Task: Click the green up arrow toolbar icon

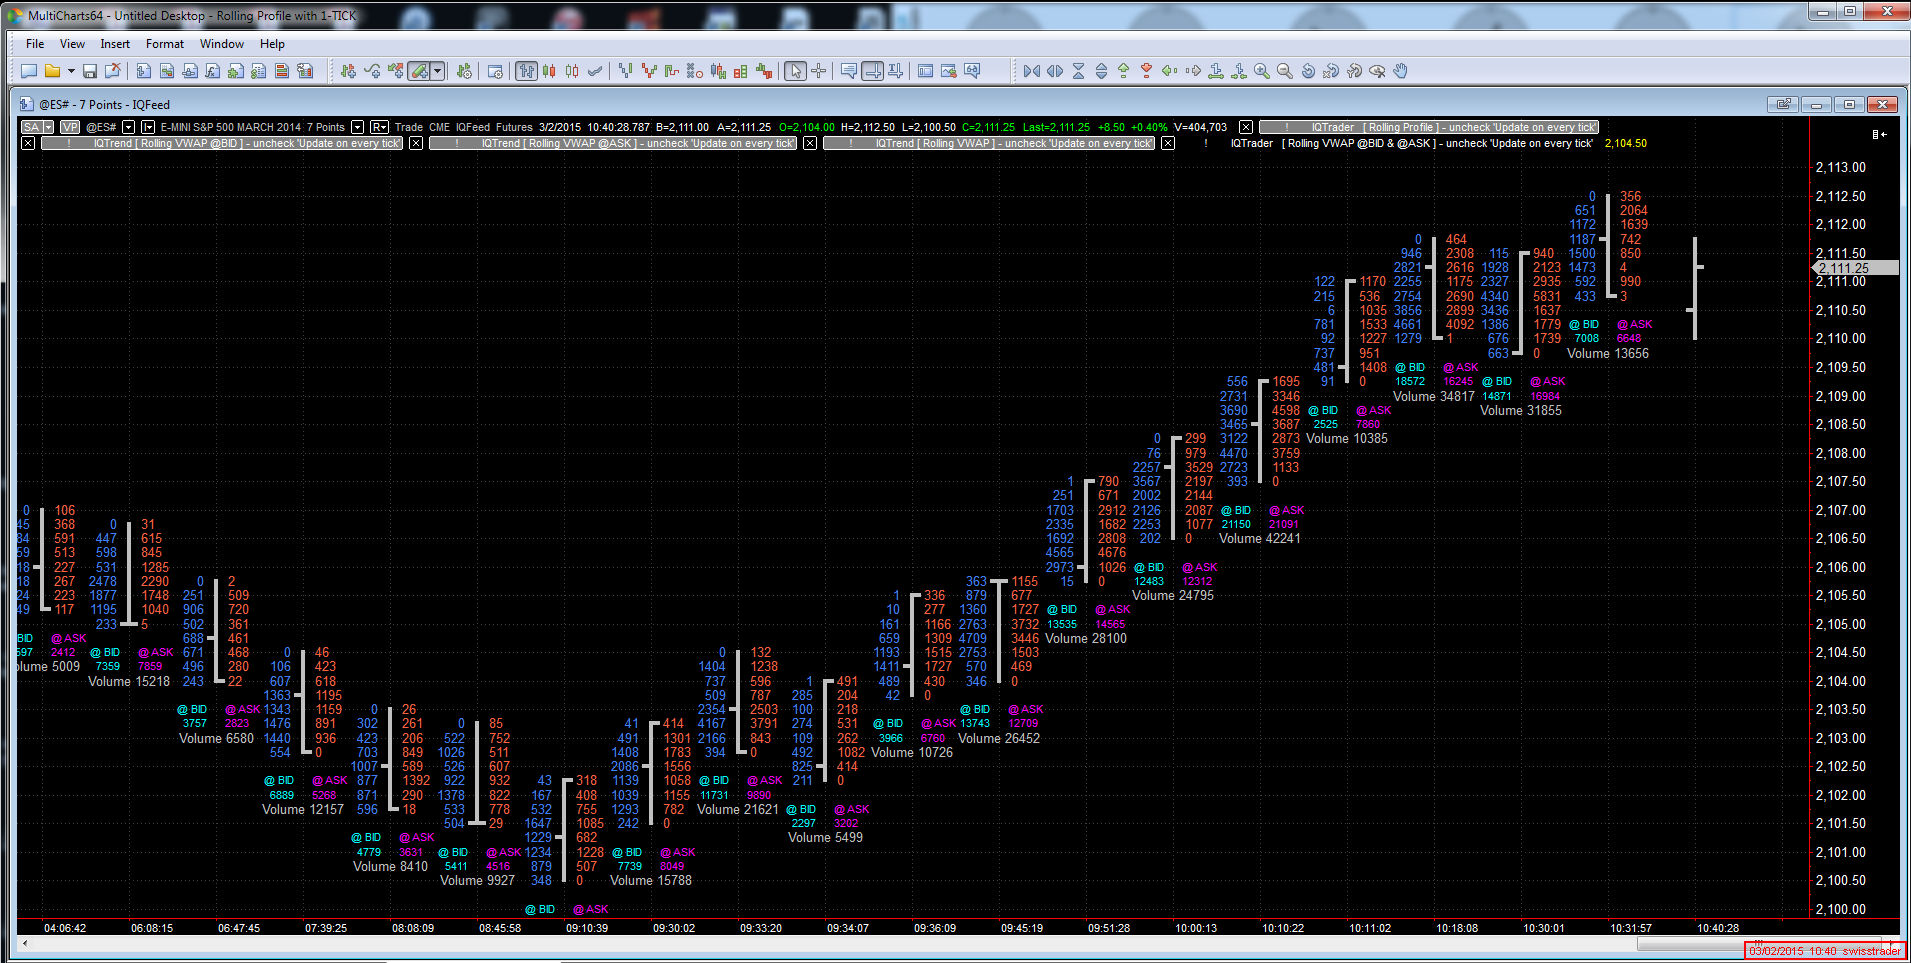Action: point(1123,71)
